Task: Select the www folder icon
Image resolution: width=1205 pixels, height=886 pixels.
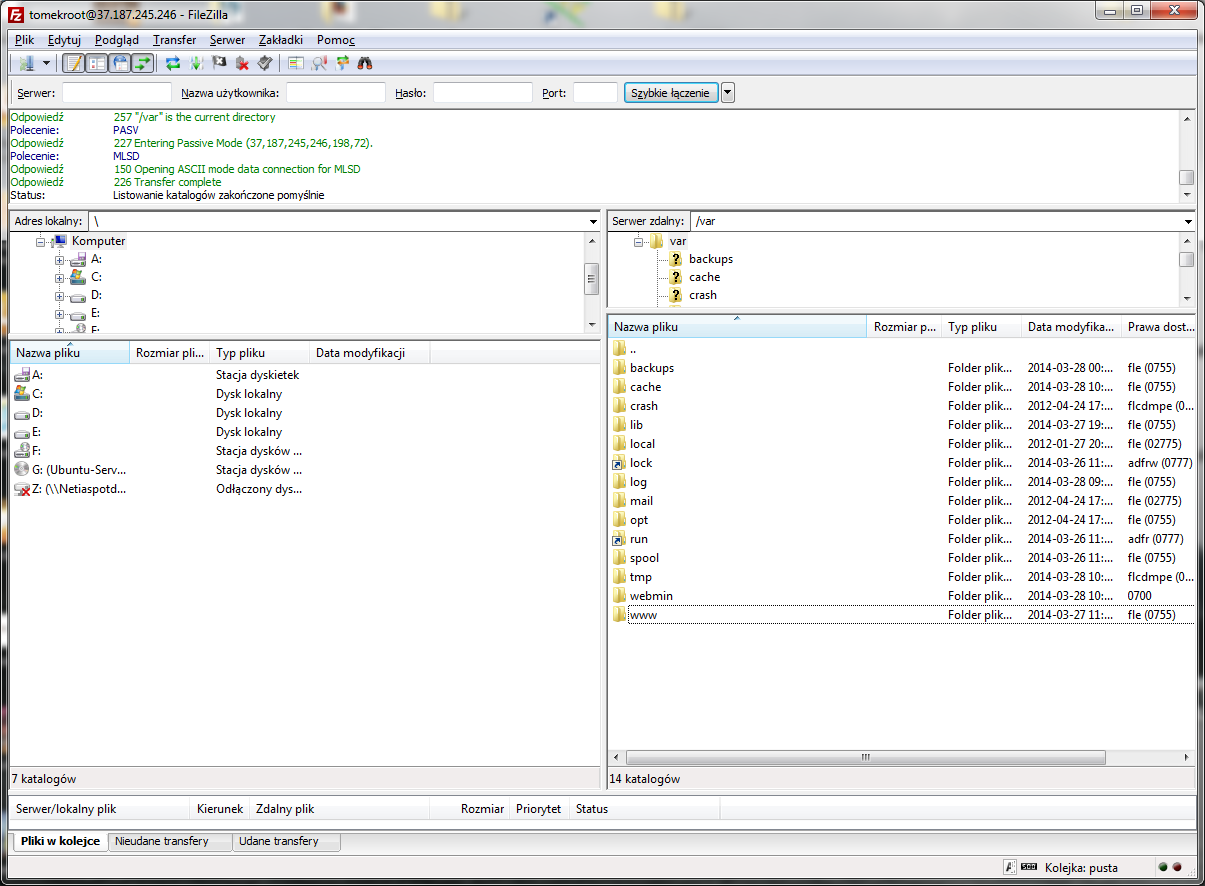Action: pyautogui.click(x=619, y=615)
